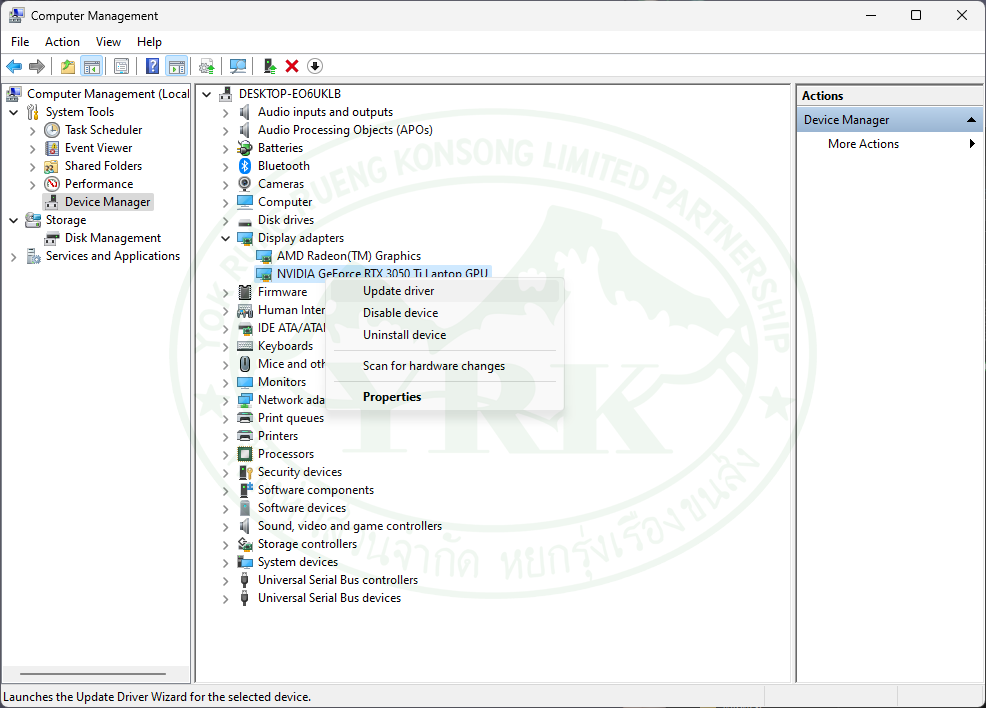Collapse the DESKTOP-EO6UKLB root node
Image resolution: width=986 pixels, height=708 pixels.
pos(206,94)
